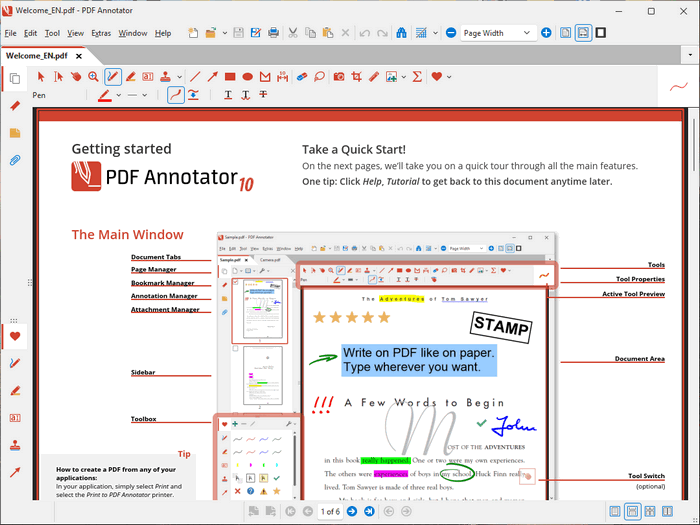Open the Help menu
The width and height of the screenshot is (700, 525).
pos(163,33)
